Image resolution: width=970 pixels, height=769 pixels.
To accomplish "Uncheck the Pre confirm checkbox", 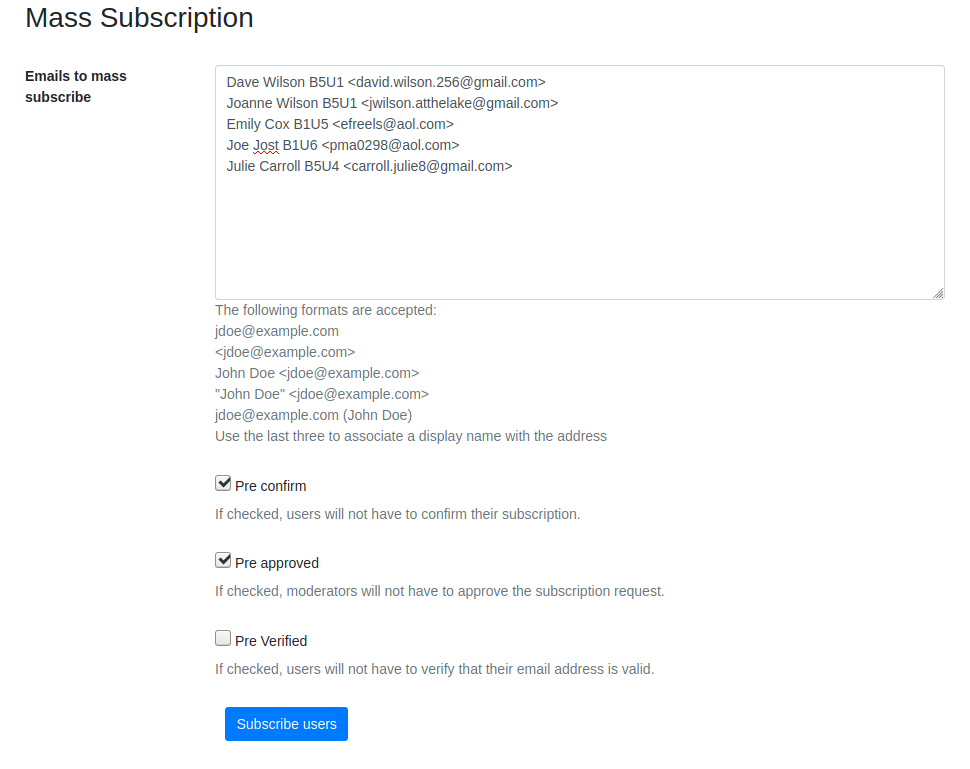I will (x=223, y=484).
